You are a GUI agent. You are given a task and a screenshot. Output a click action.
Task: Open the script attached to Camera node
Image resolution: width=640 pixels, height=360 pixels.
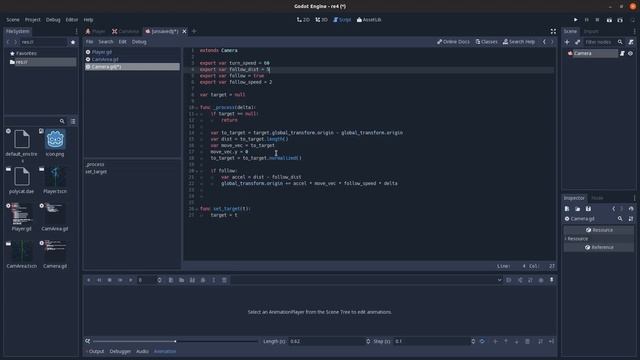point(622,53)
